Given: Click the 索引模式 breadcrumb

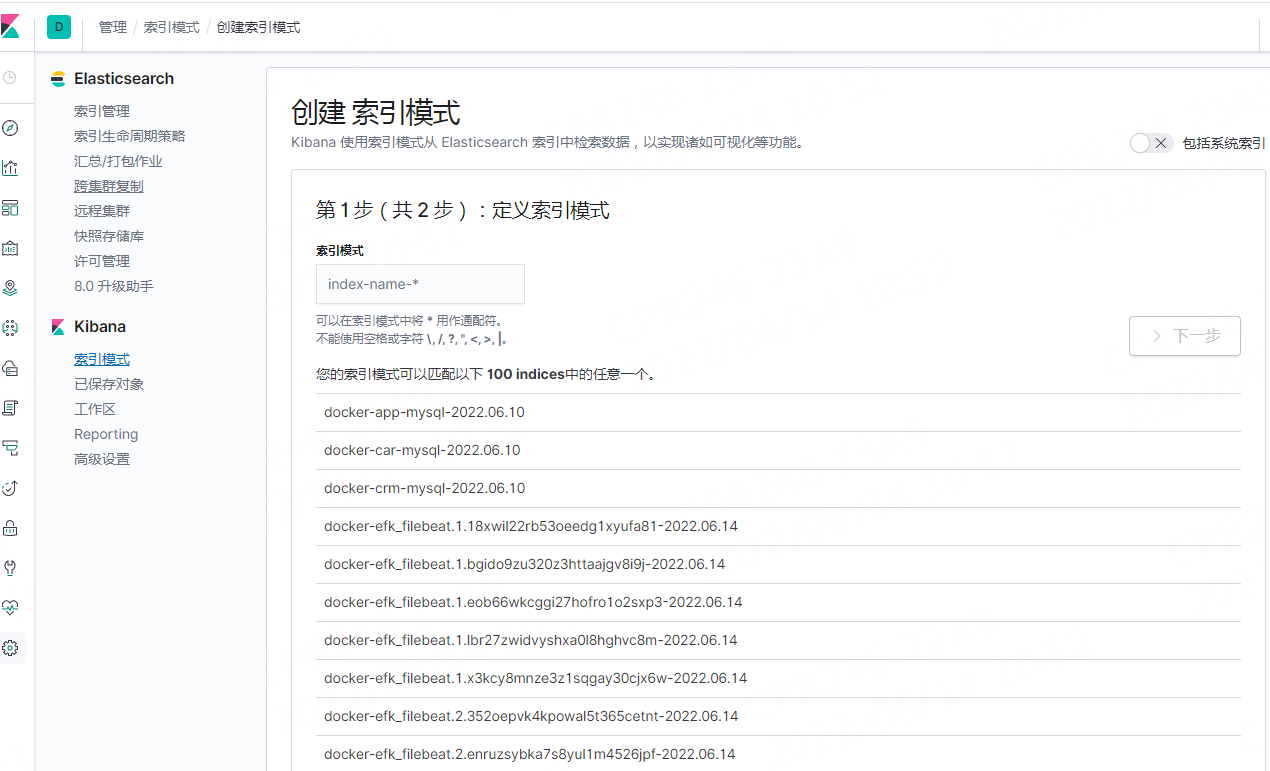Looking at the screenshot, I should tap(171, 27).
